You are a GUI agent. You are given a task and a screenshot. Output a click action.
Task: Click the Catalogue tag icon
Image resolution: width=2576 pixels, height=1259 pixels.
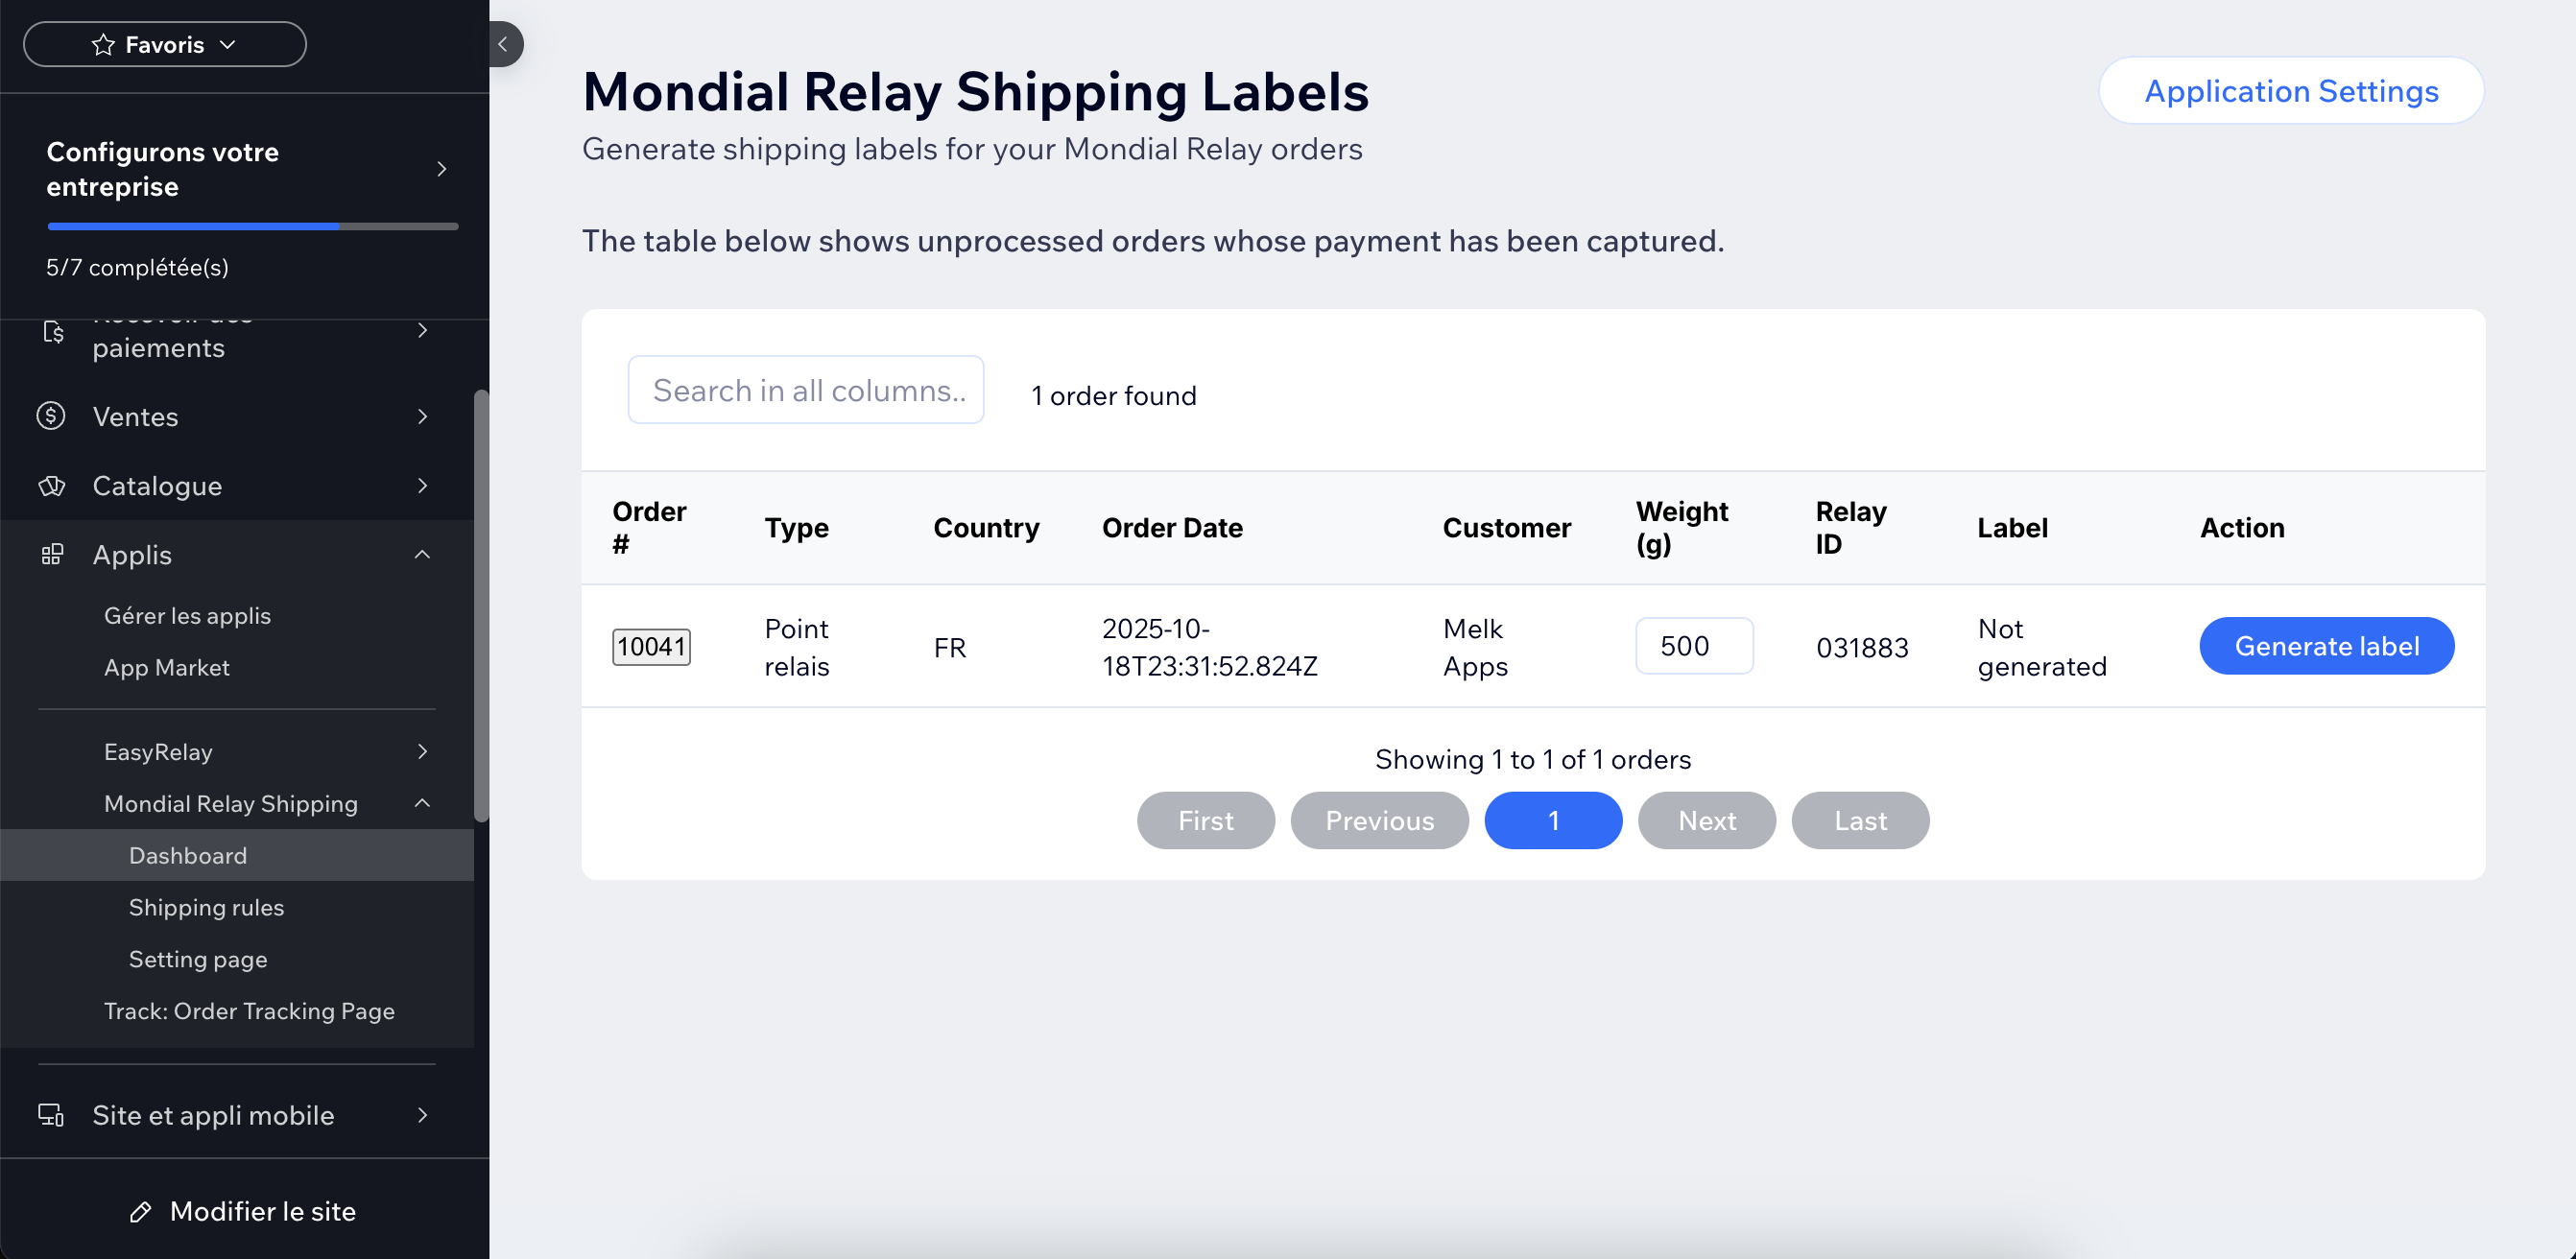pos(51,486)
